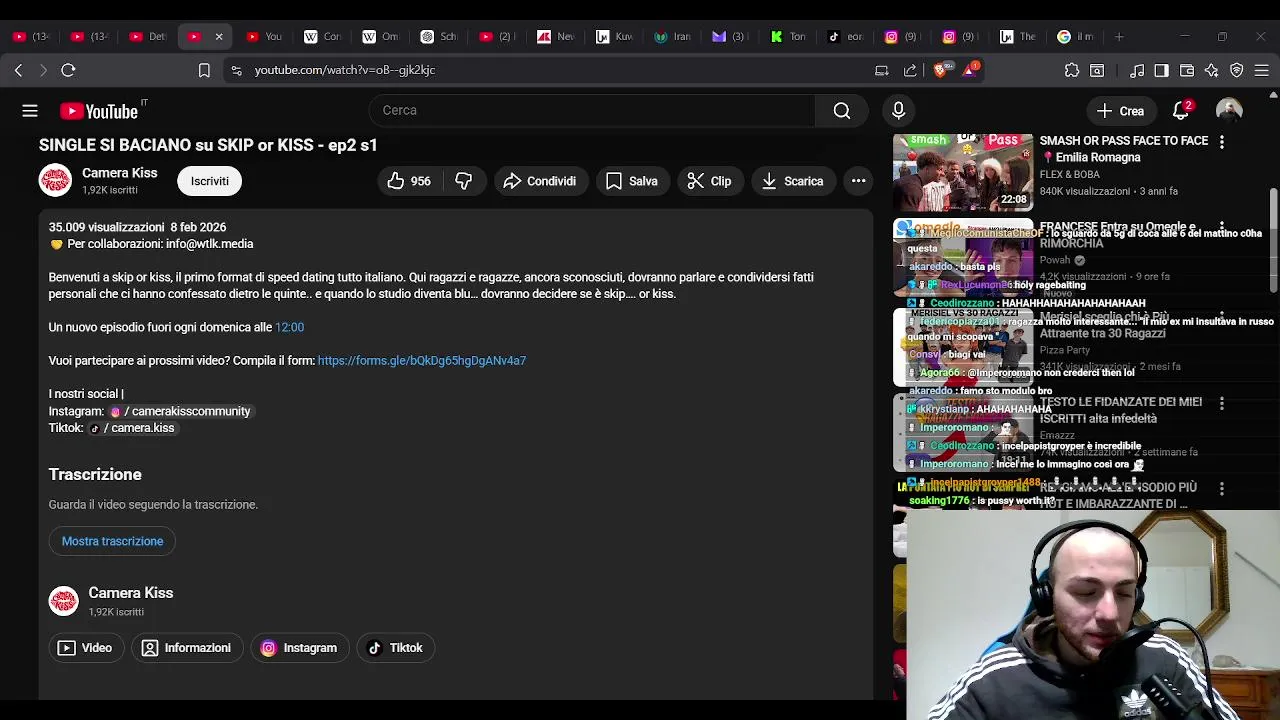Open the forms.gle participation link
Screen dimensions: 1280x720
coord(422,361)
